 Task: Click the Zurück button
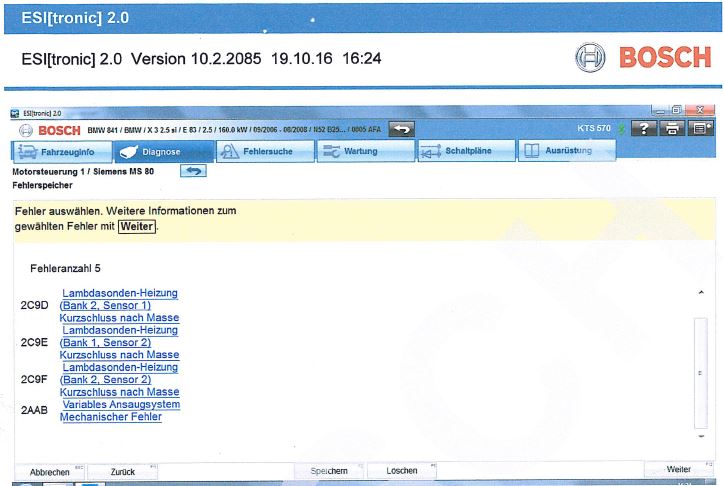tap(123, 472)
